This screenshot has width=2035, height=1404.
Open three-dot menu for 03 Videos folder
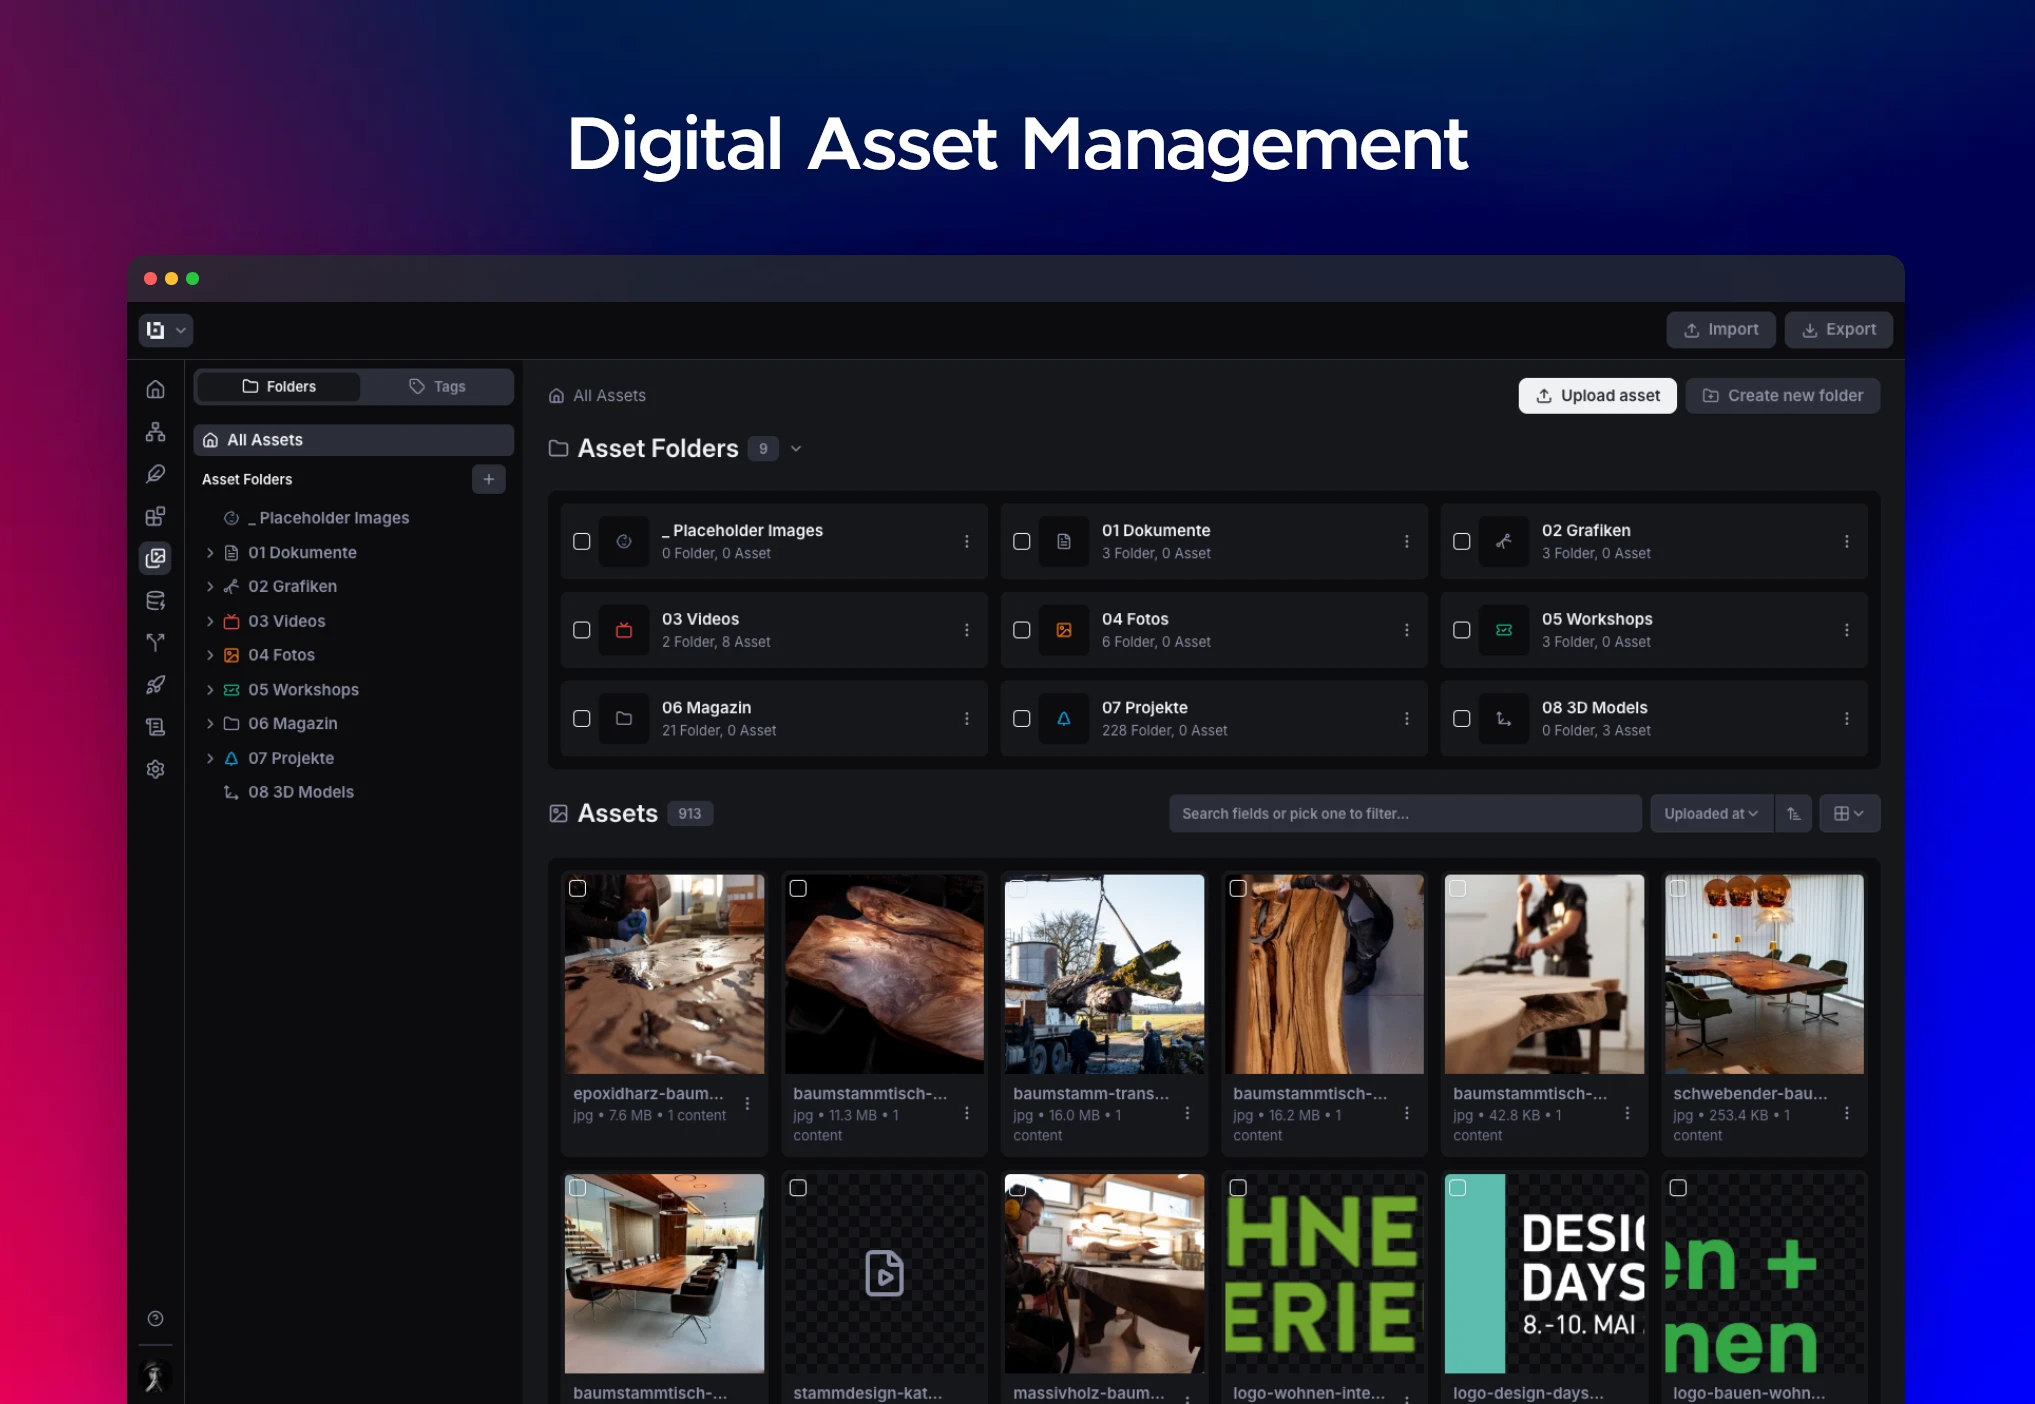pos(966,630)
